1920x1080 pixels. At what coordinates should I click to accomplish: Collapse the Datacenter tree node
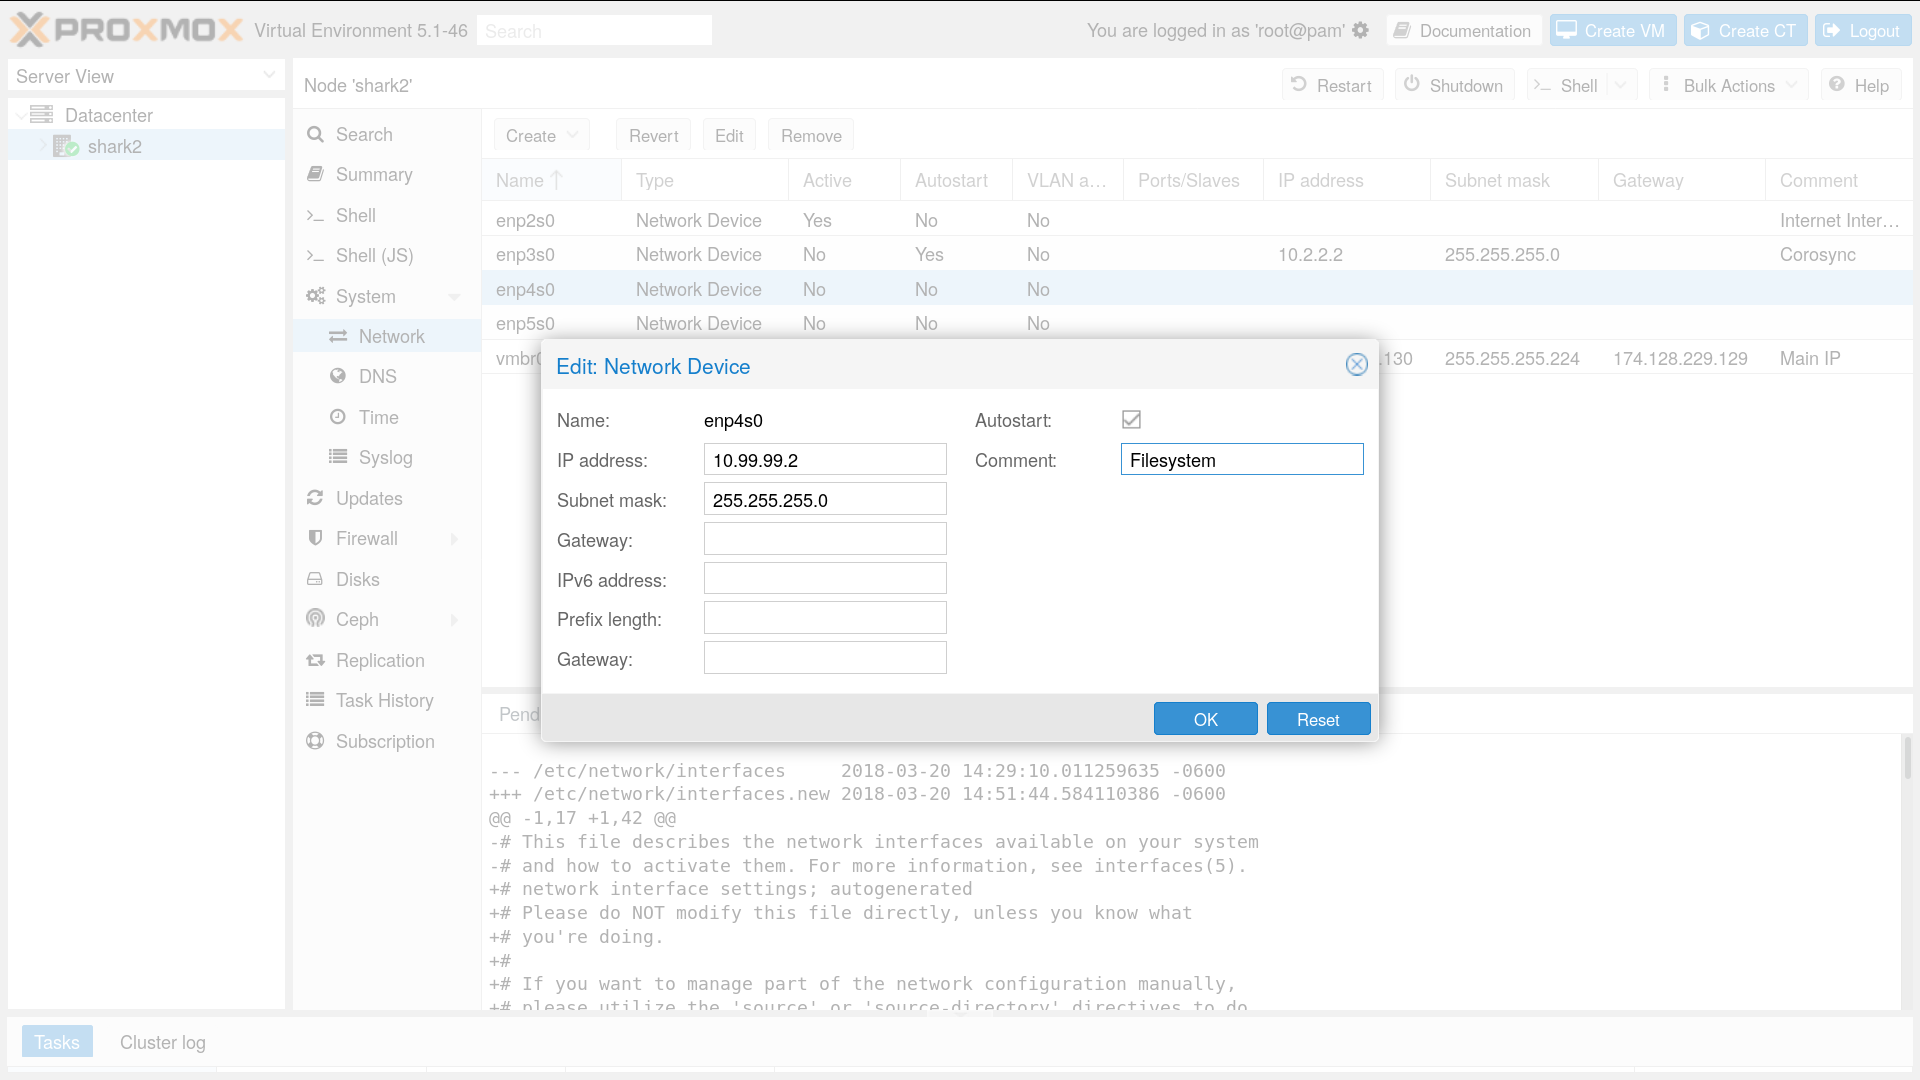tap(21, 116)
